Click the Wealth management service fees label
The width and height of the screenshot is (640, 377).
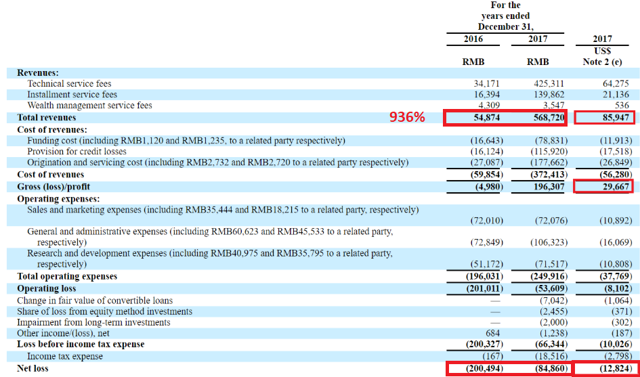89,106
